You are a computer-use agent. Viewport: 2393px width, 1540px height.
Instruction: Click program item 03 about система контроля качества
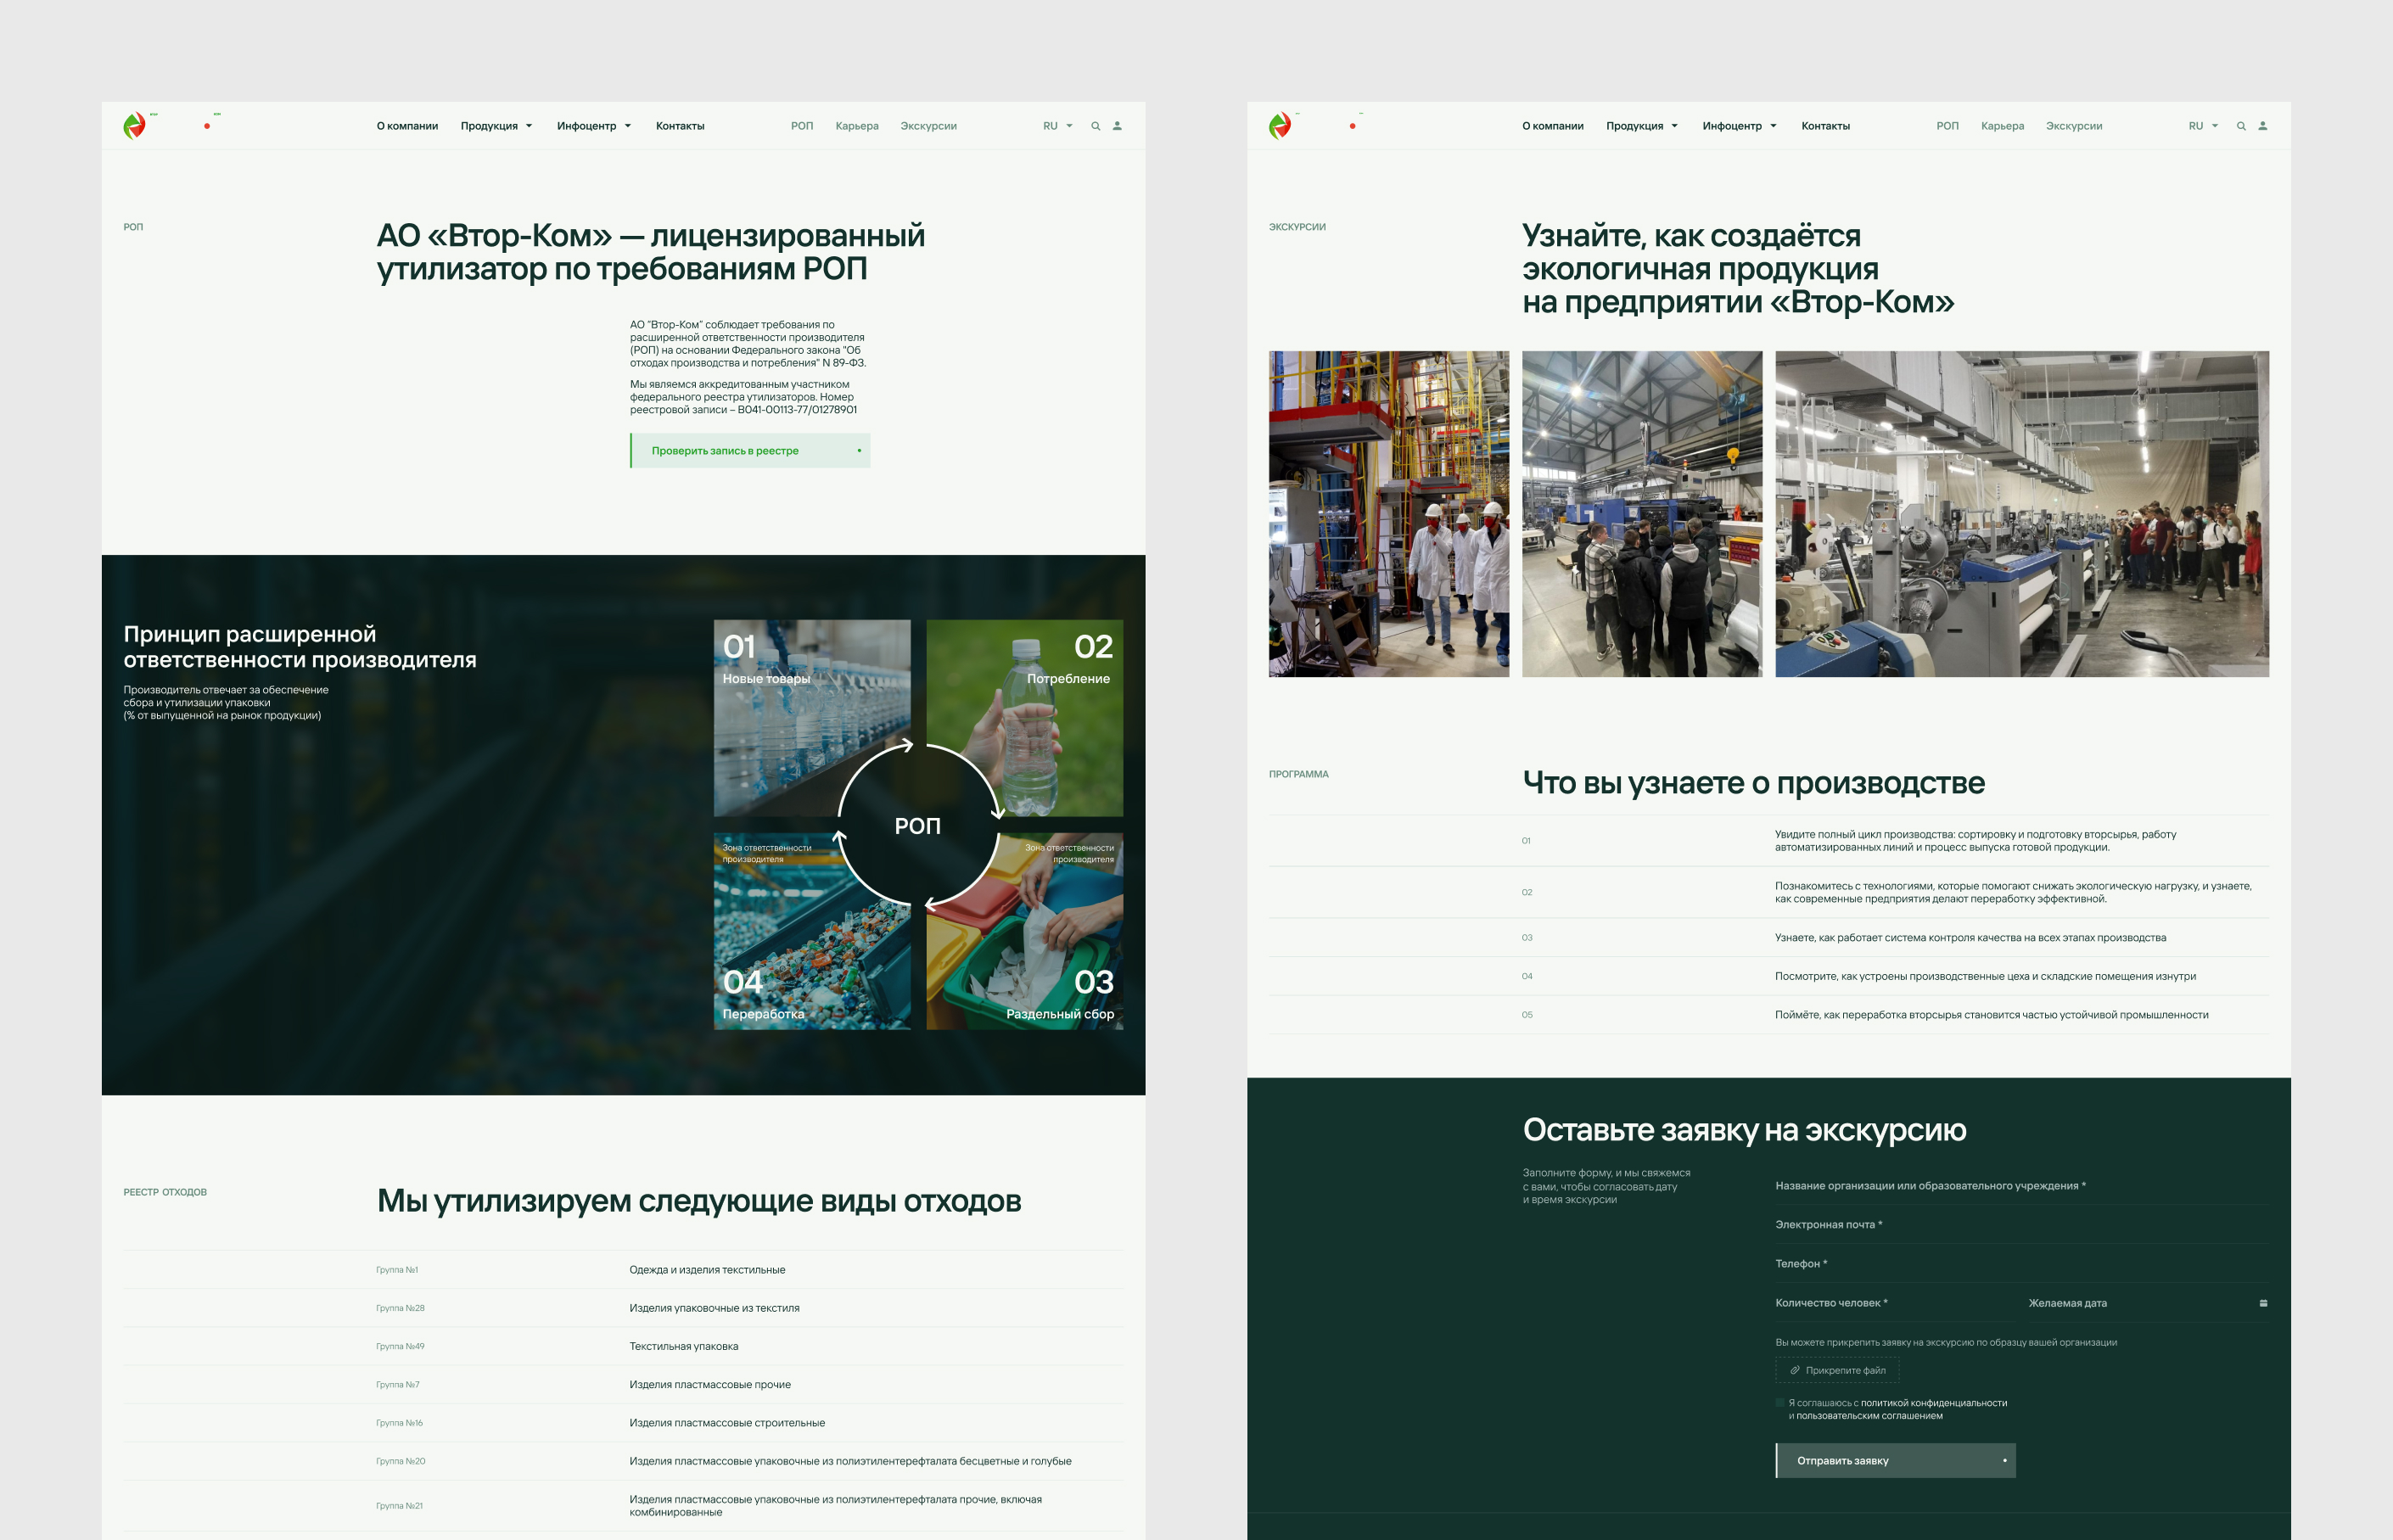(1769, 938)
